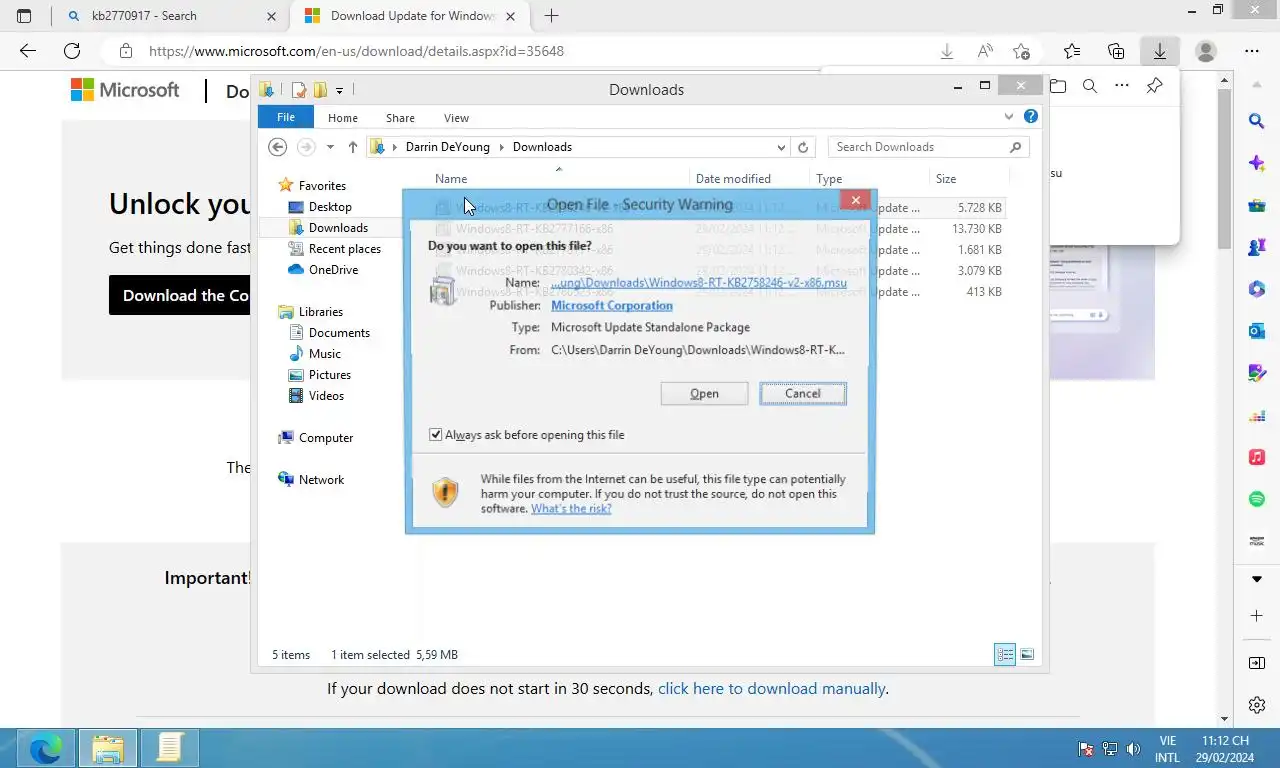This screenshot has height=768, width=1280.
Task: Switch to the Home ribbon tab
Action: click(343, 118)
